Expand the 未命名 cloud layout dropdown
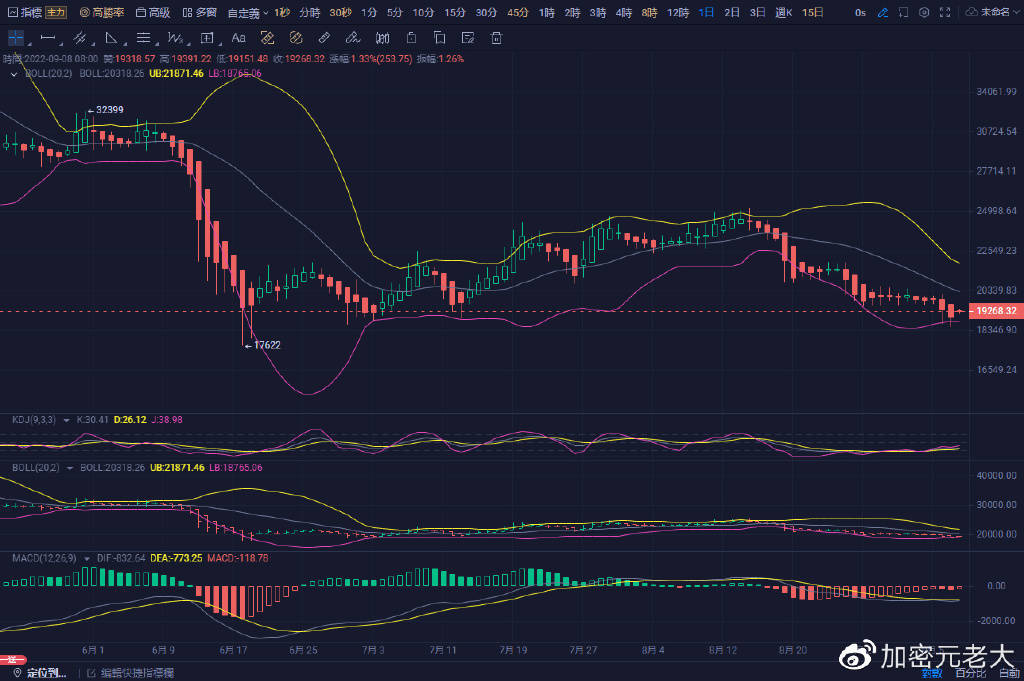Image resolution: width=1024 pixels, height=681 pixels. [991, 13]
